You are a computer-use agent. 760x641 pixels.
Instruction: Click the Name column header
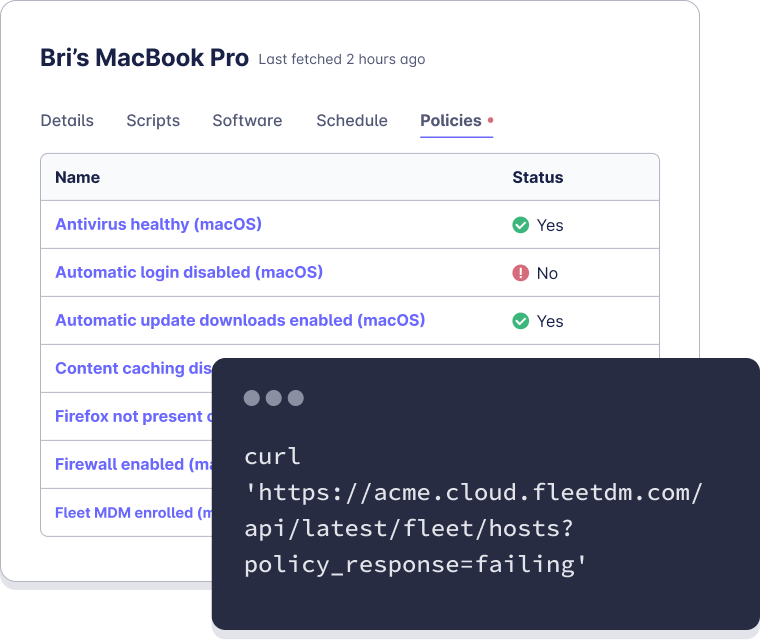tap(78, 178)
